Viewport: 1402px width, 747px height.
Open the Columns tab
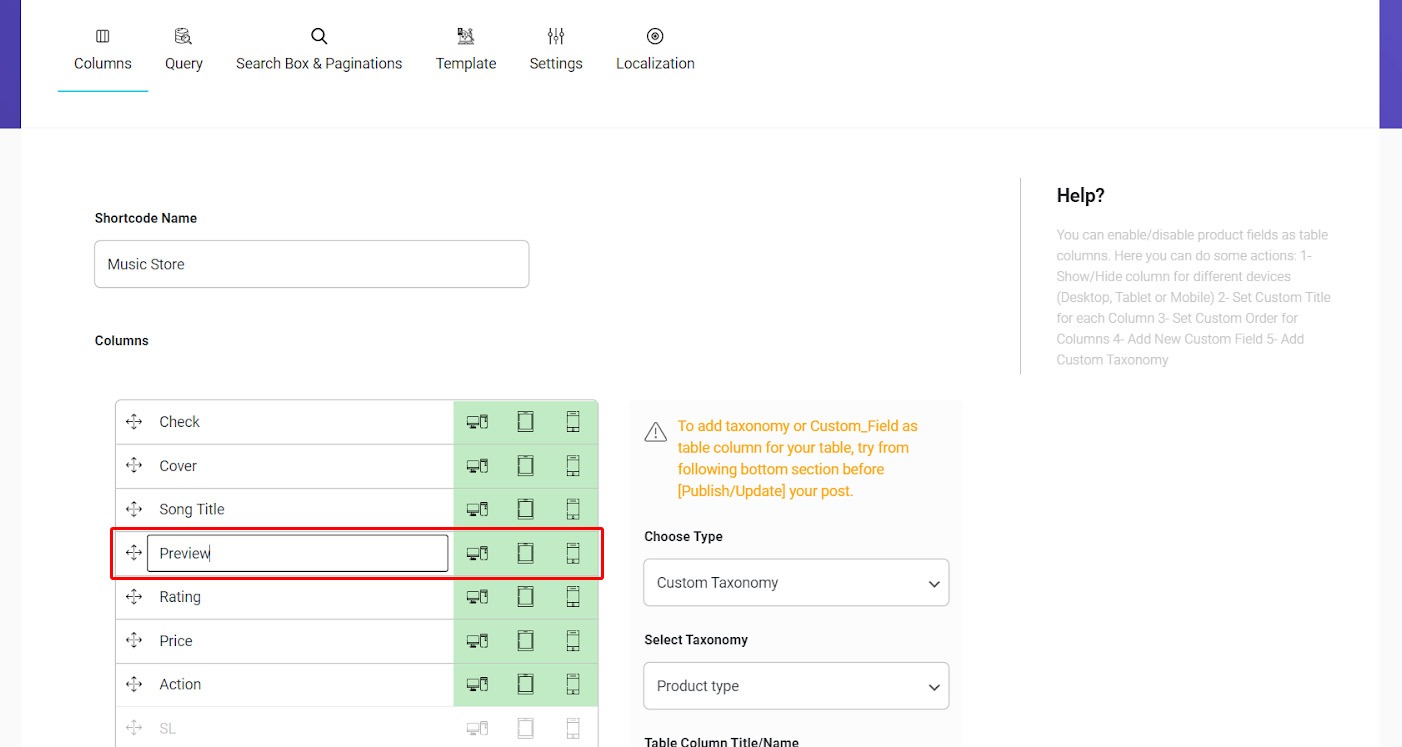(103, 50)
